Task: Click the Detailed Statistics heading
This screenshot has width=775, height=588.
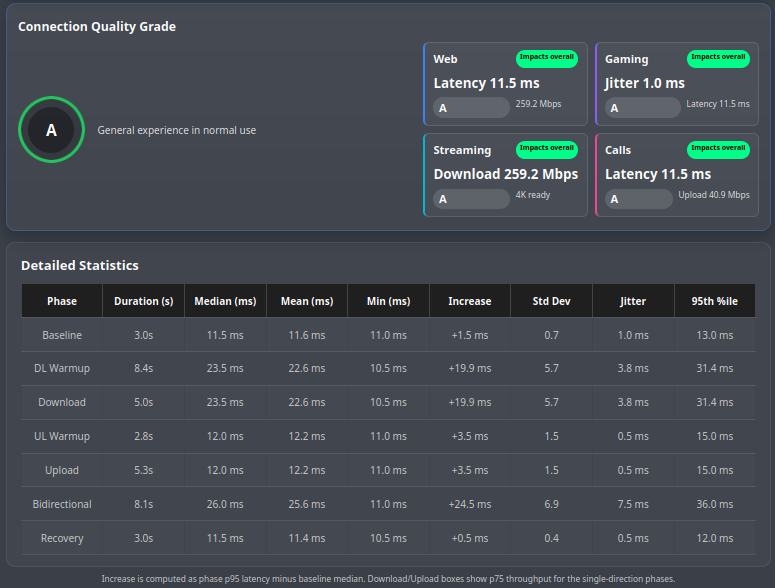Action: click(x=80, y=265)
